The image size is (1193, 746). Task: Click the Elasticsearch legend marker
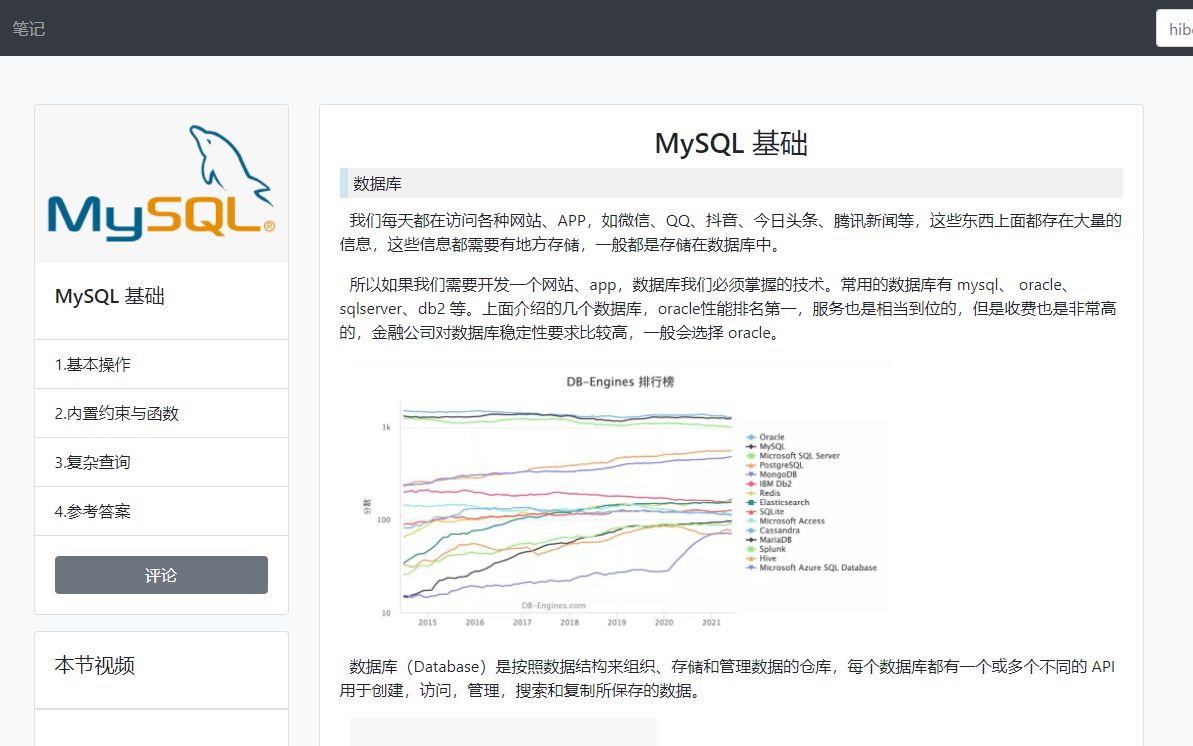pyautogui.click(x=750, y=502)
